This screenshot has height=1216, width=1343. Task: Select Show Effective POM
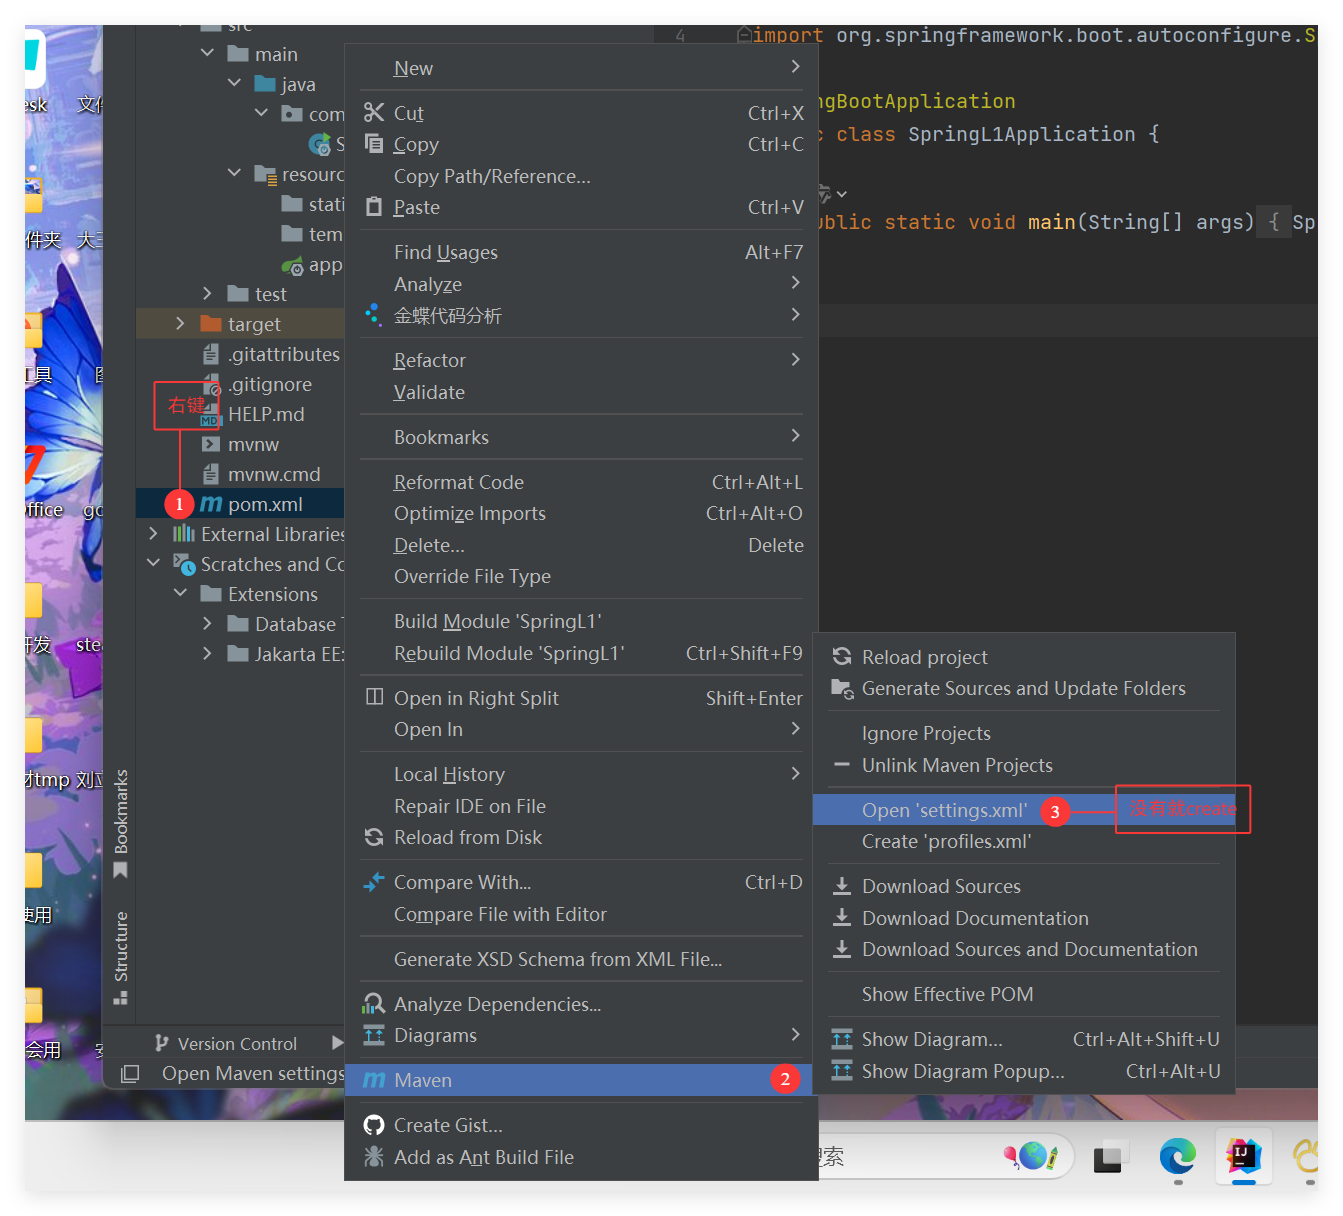[1024, 994]
